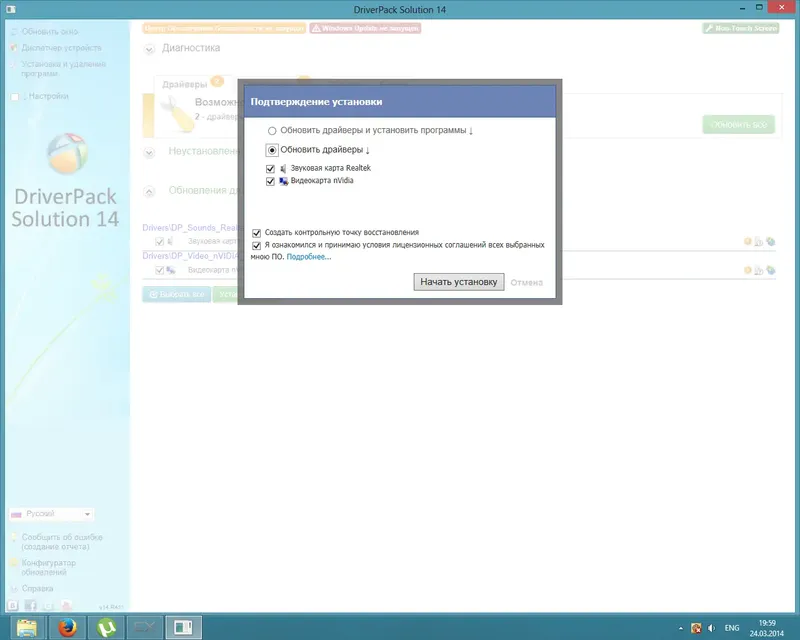Click Обновить окно in the sidebar
The width and height of the screenshot is (800, 640).
tap(49, 32)
